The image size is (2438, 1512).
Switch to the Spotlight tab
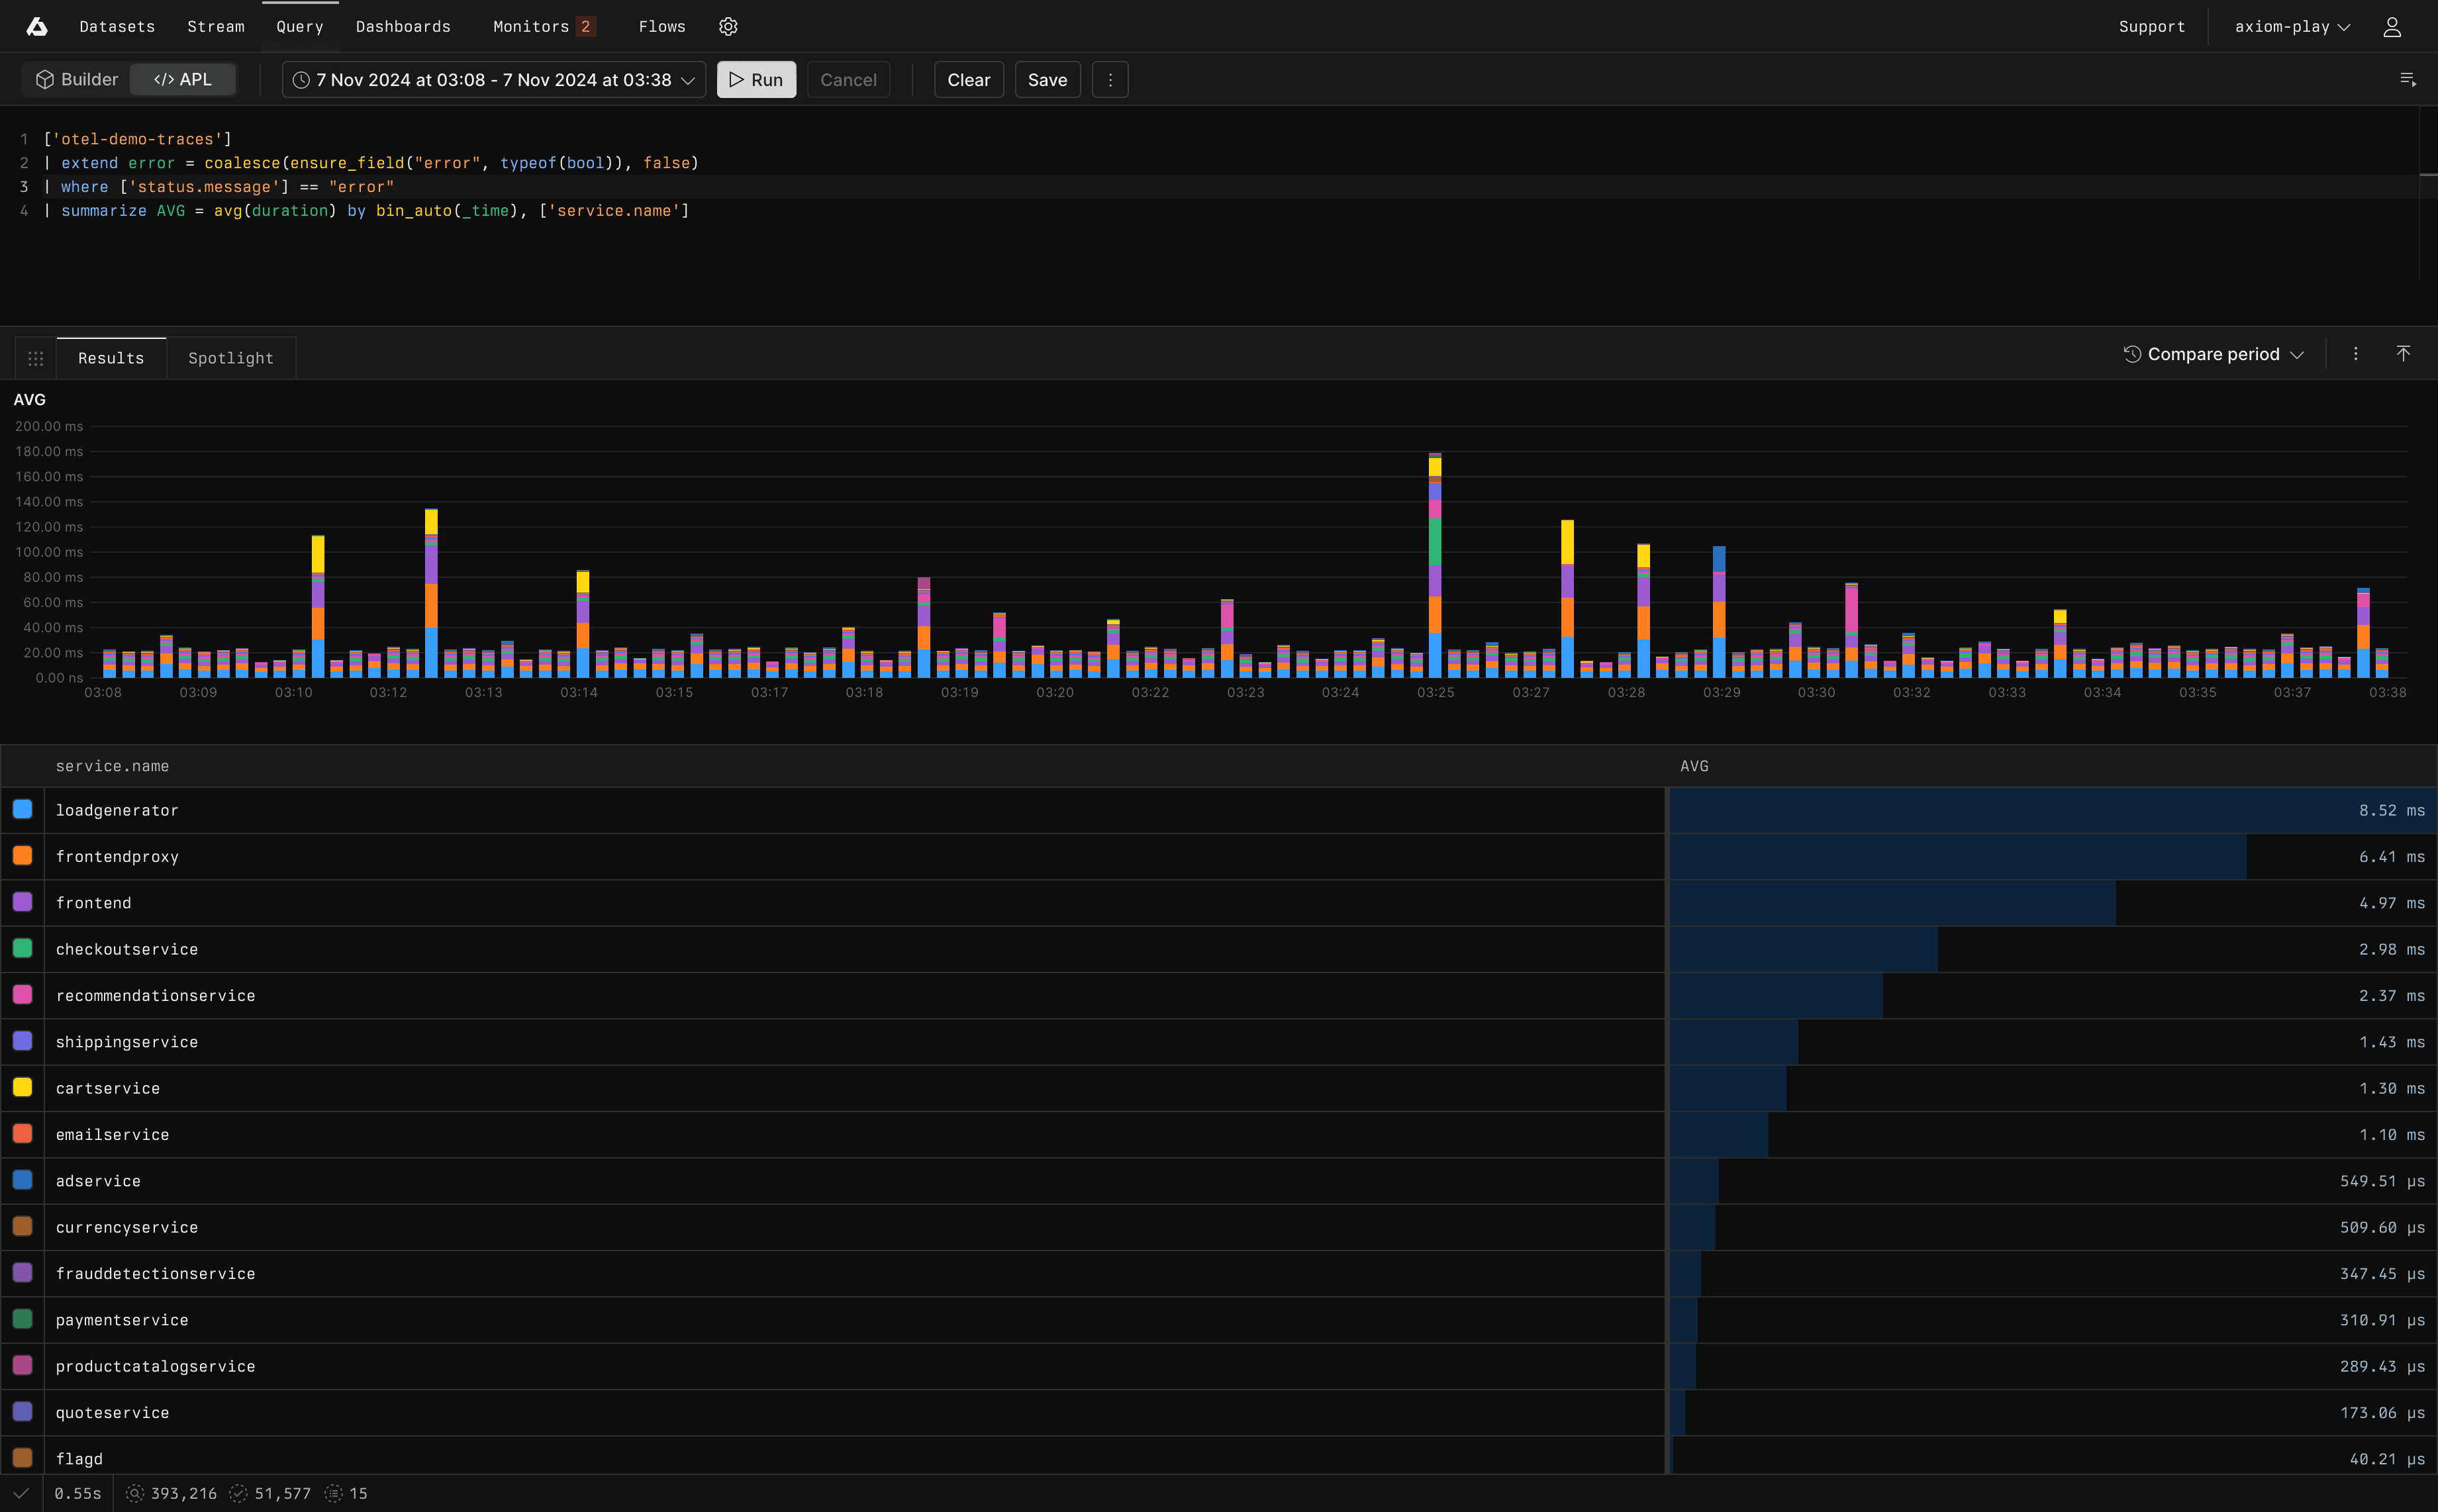click(x=231, y=358)
